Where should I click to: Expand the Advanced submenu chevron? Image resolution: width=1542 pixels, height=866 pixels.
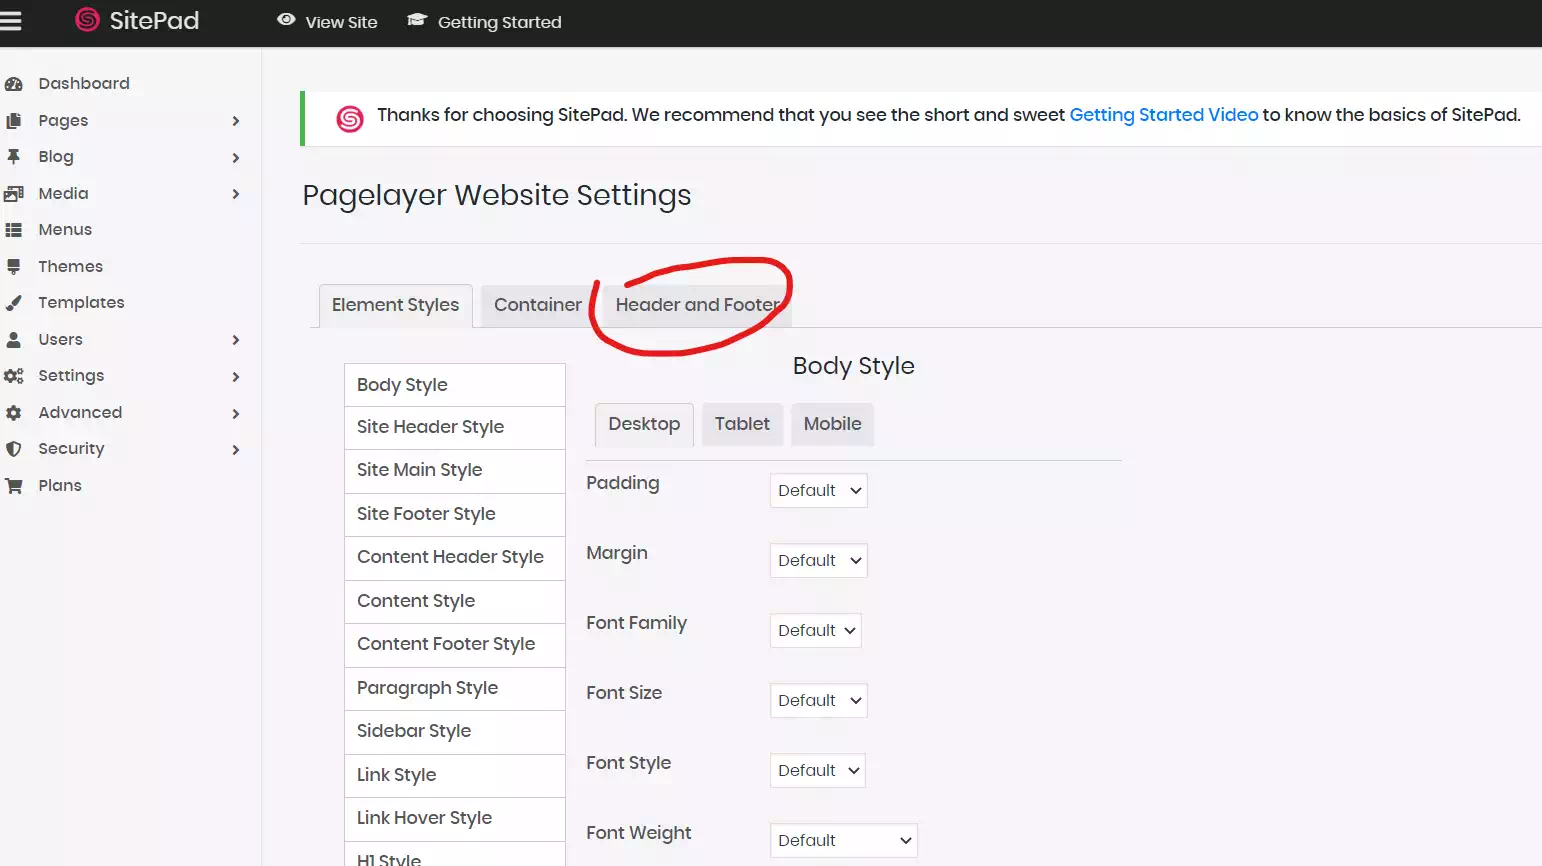[236, 413]
